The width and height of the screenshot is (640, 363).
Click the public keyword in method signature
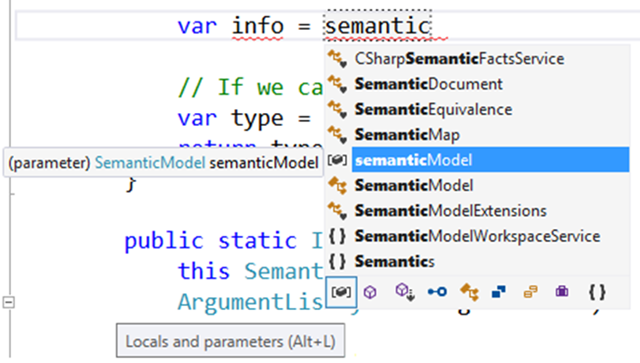point(164,241)
